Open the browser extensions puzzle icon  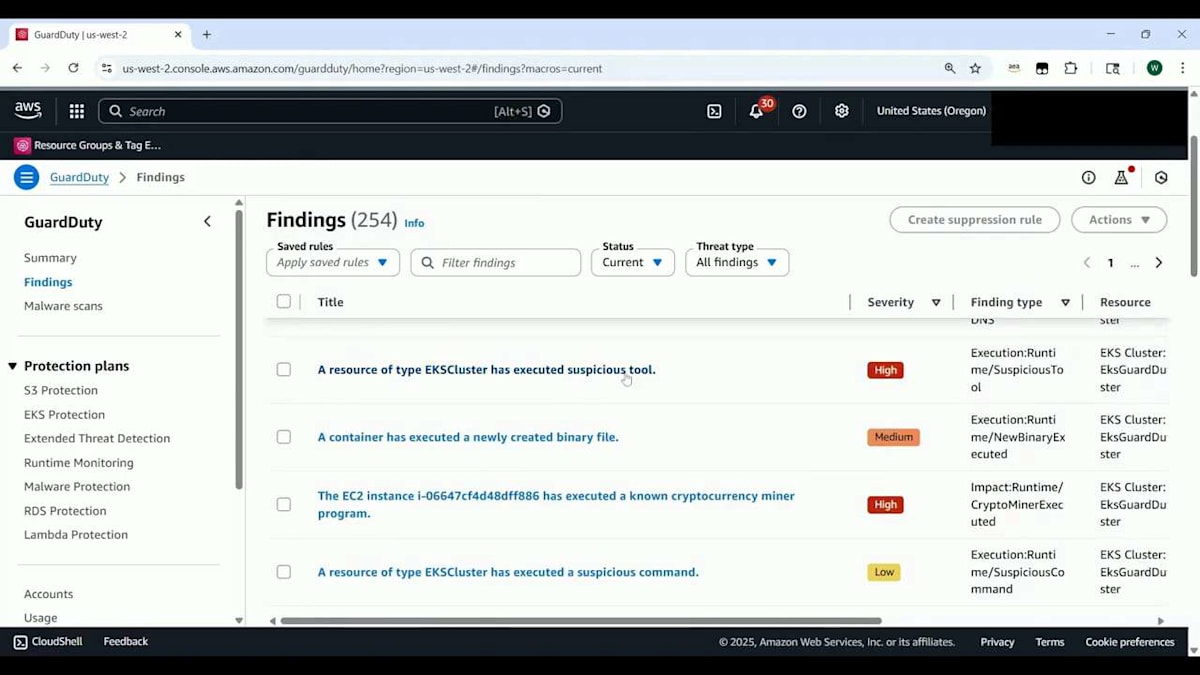(x=1071, y=68)
